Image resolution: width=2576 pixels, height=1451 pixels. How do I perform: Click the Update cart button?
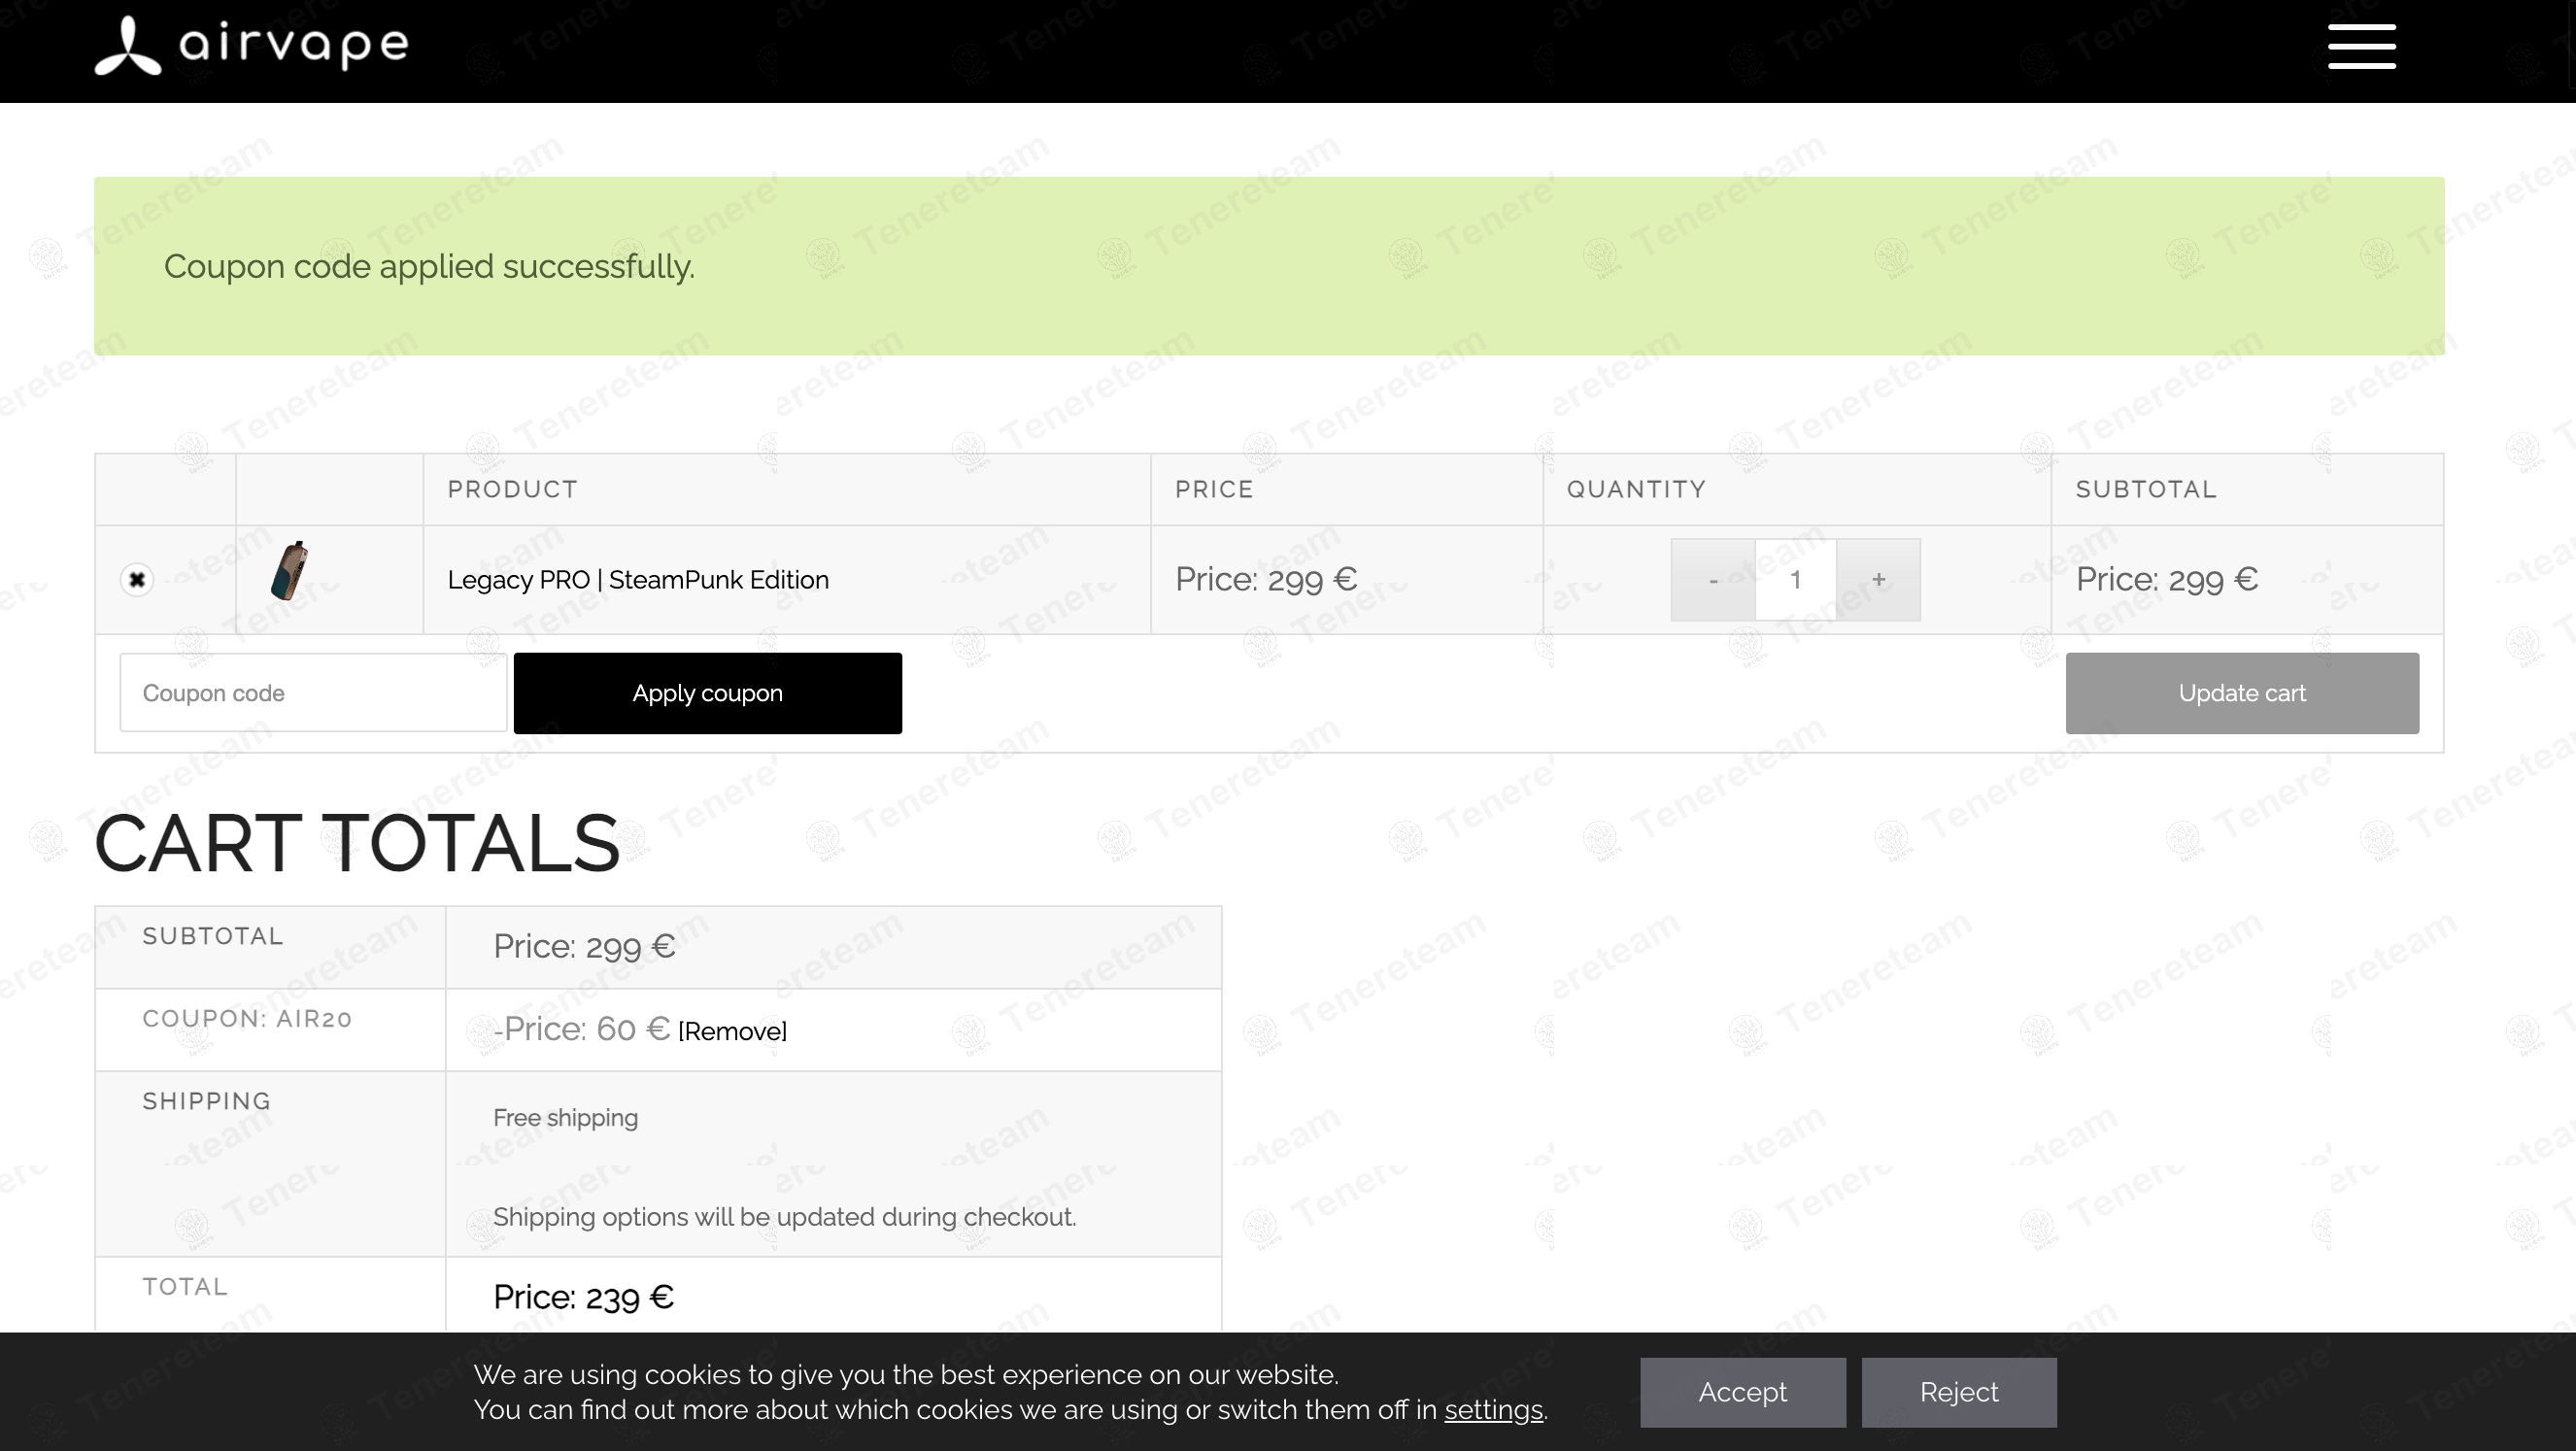[x=2242, y=693]
